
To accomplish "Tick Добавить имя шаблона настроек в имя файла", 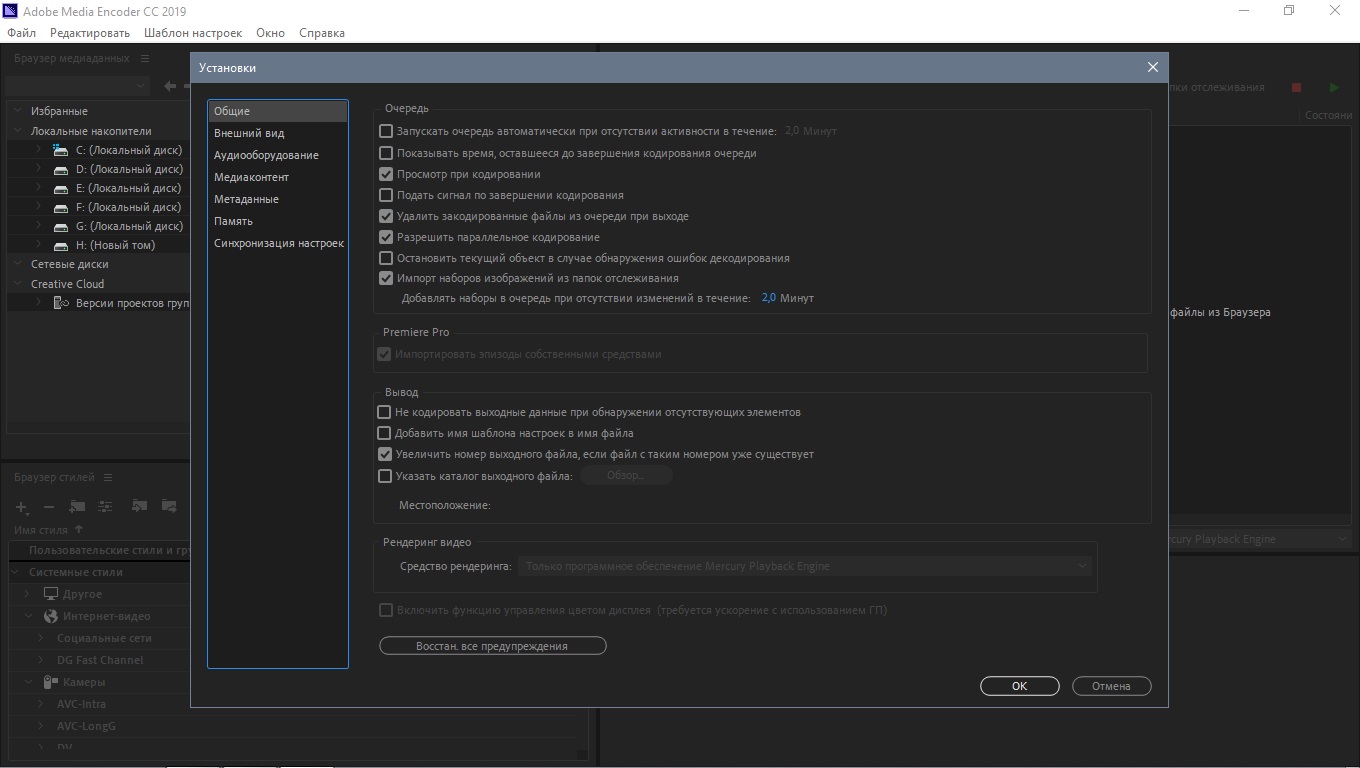I will click(x=384, y=433).
